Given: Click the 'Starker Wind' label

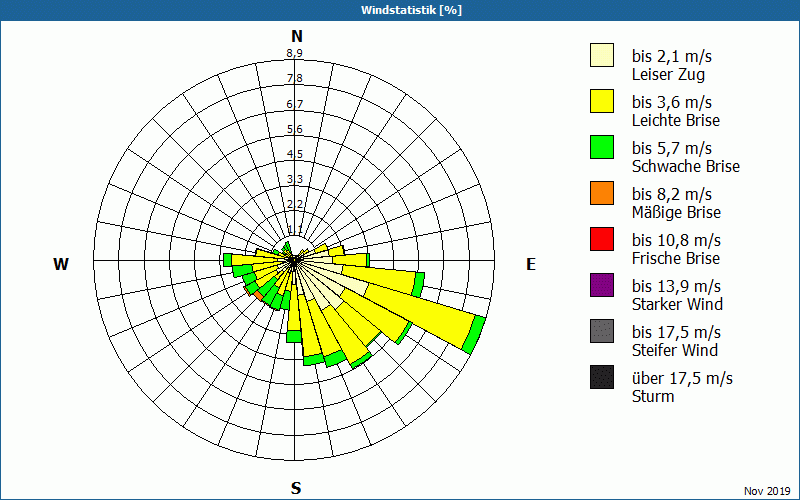Looking at the screenshot, I should [677, 304].
